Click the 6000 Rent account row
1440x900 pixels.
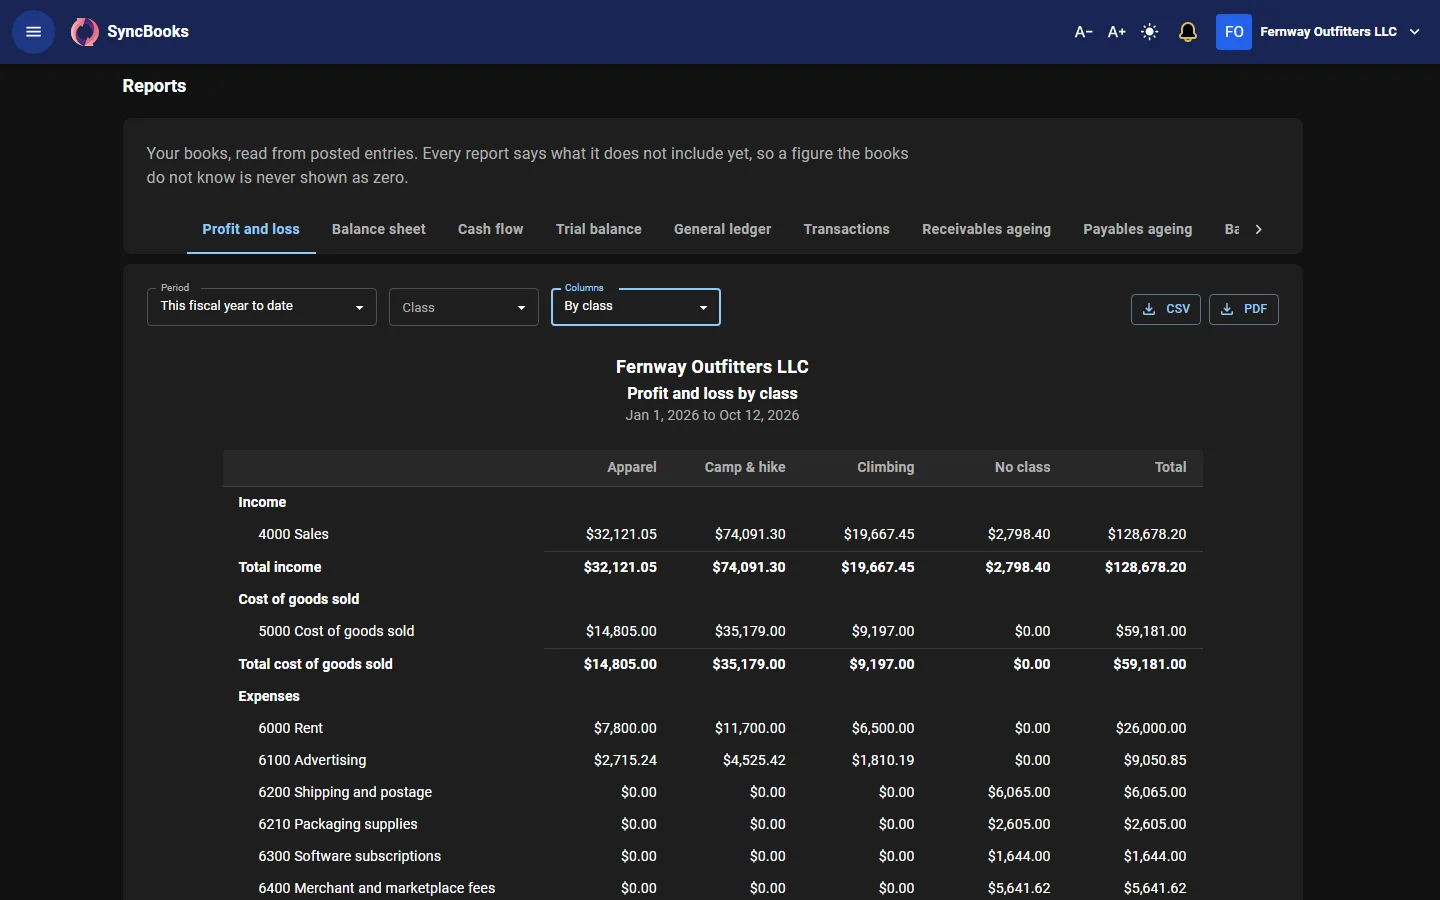pos(713,728)
